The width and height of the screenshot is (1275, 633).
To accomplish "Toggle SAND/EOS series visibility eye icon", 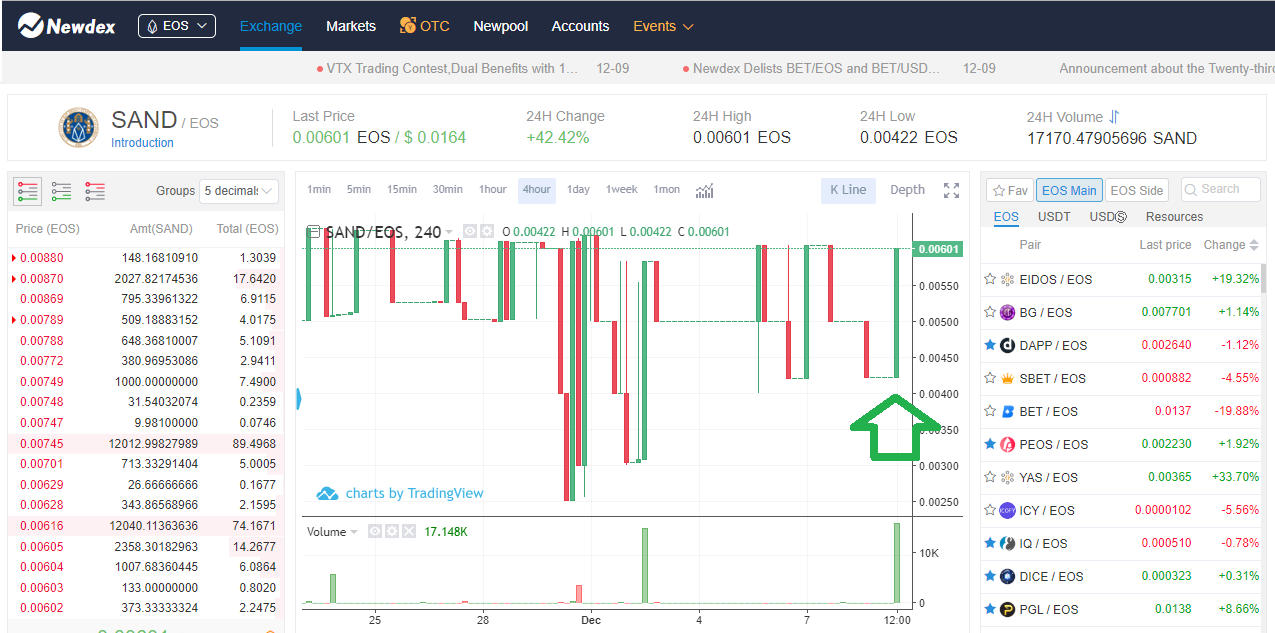I will 470,231.
